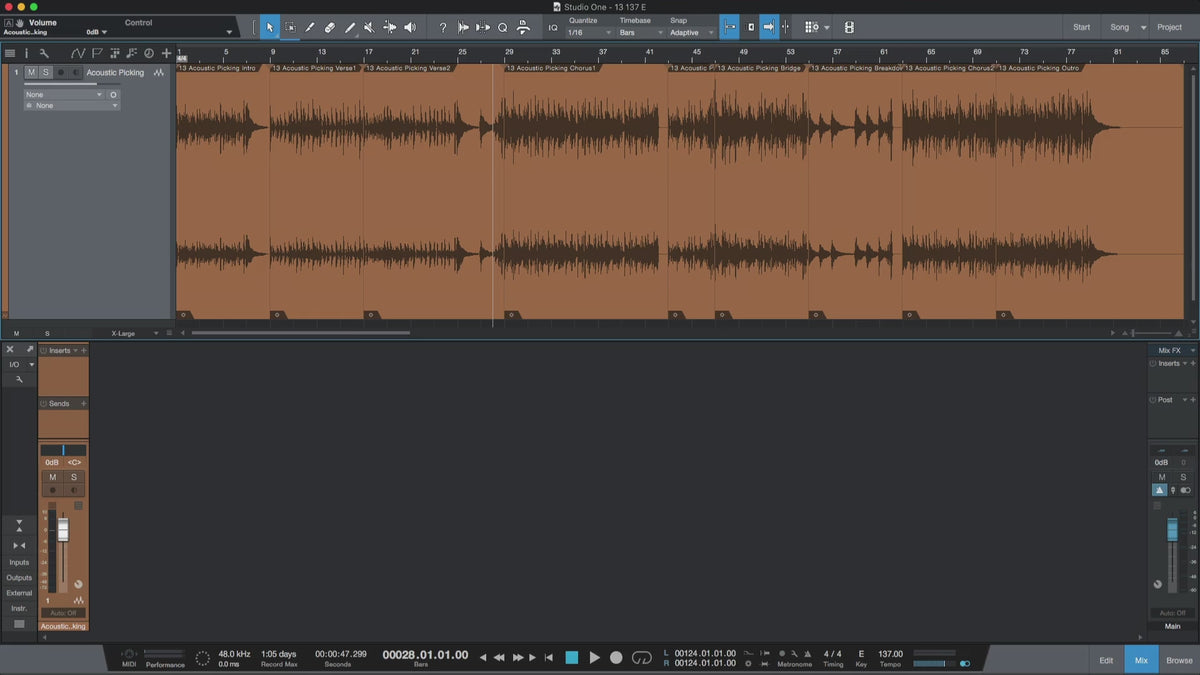
Task: Select the Listen tool speaker icon
Action: (410, 27)
